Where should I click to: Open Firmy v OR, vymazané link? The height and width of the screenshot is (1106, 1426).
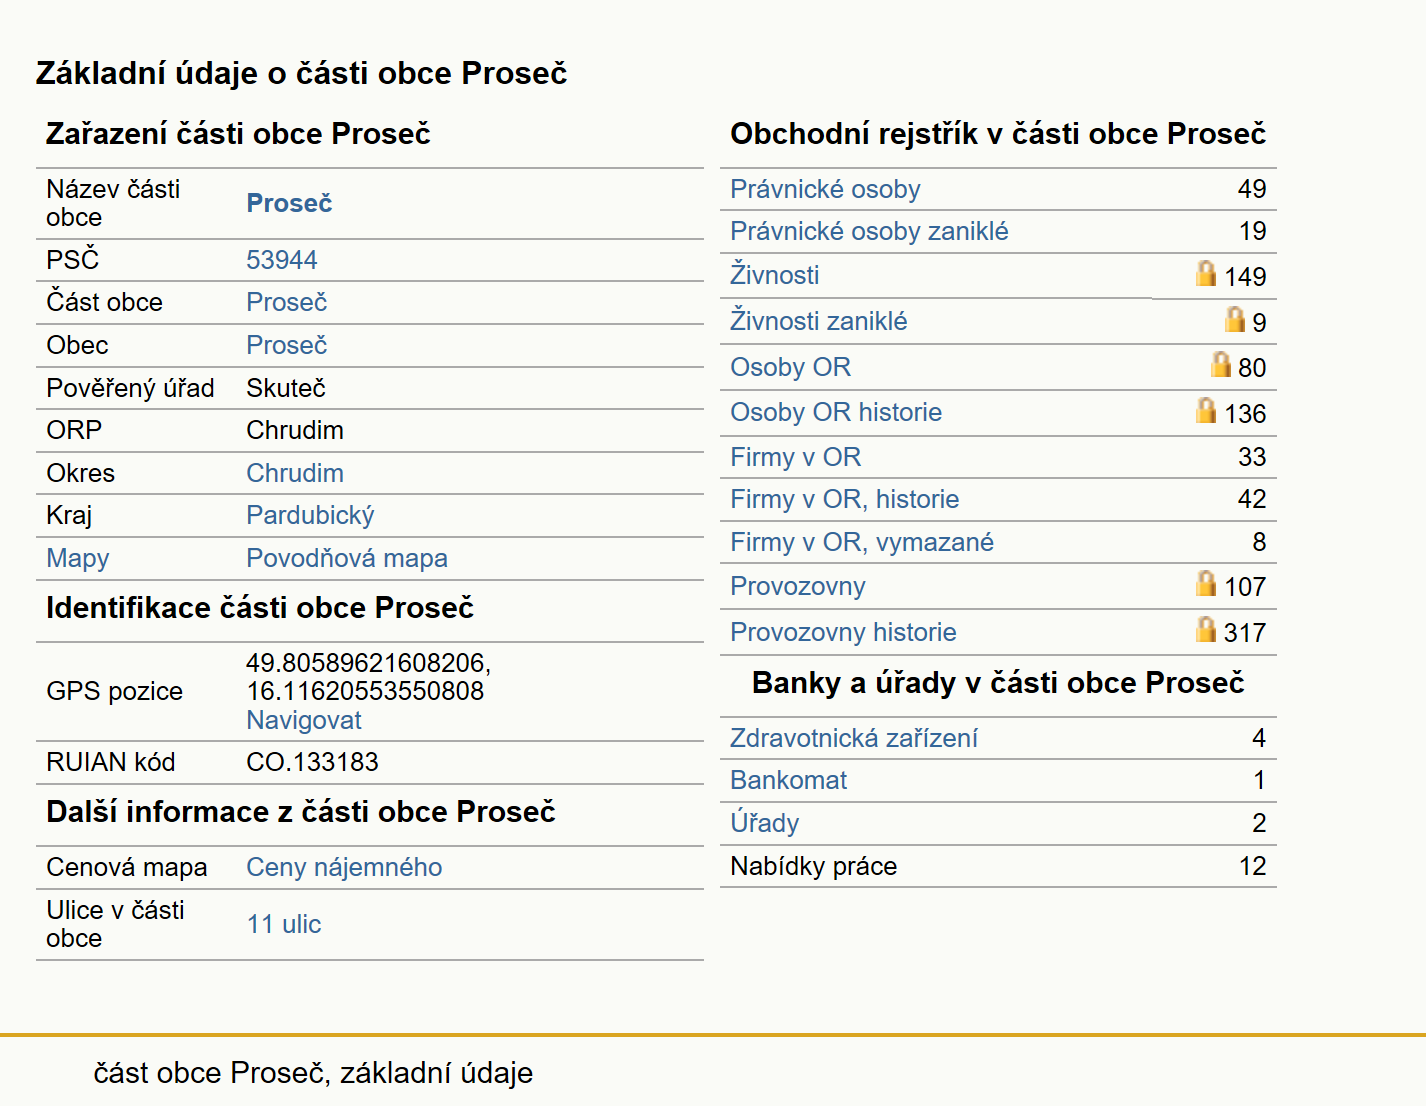pyautogui.click(x=862, y=542)
